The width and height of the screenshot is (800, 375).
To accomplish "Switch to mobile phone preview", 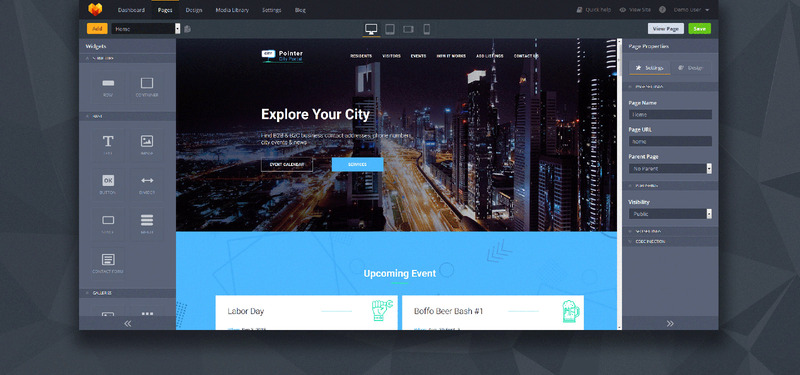I will click(x=427, y=29).
